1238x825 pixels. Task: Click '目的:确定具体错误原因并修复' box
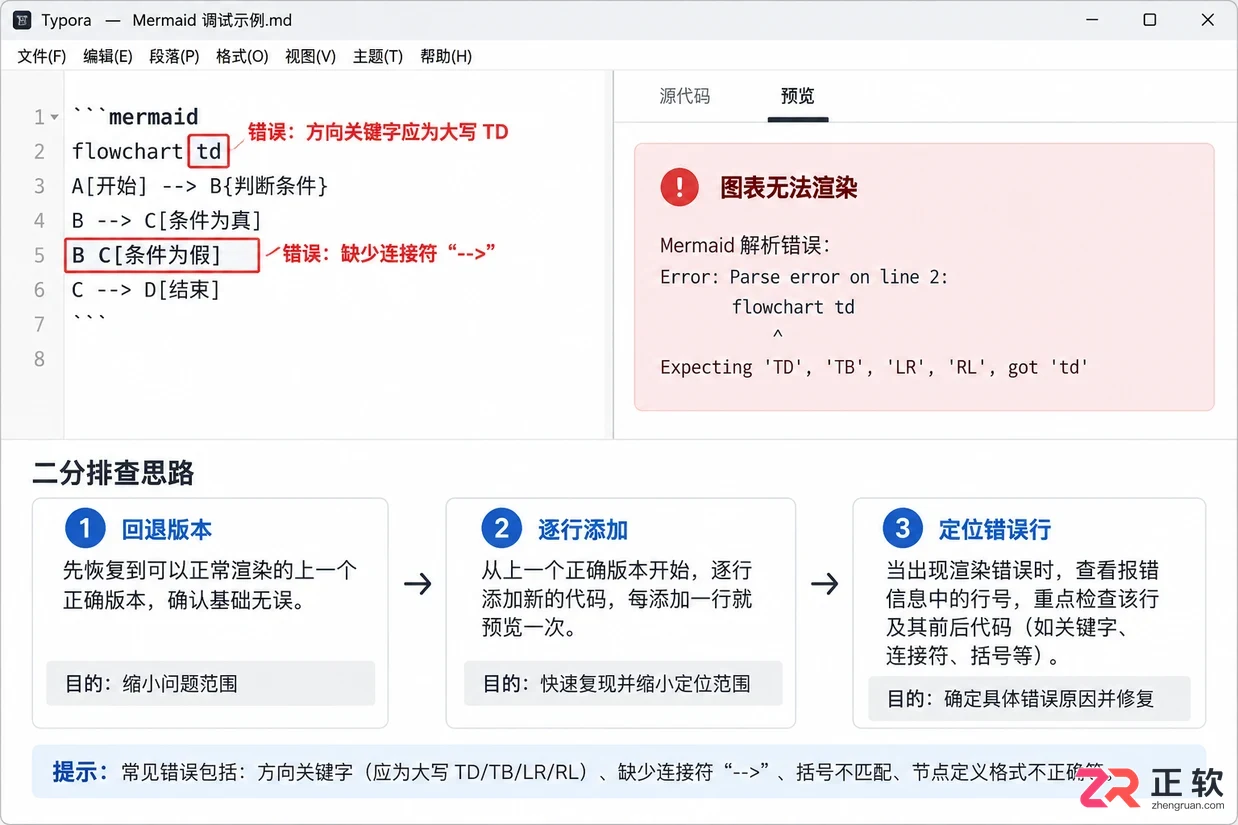1029,698
